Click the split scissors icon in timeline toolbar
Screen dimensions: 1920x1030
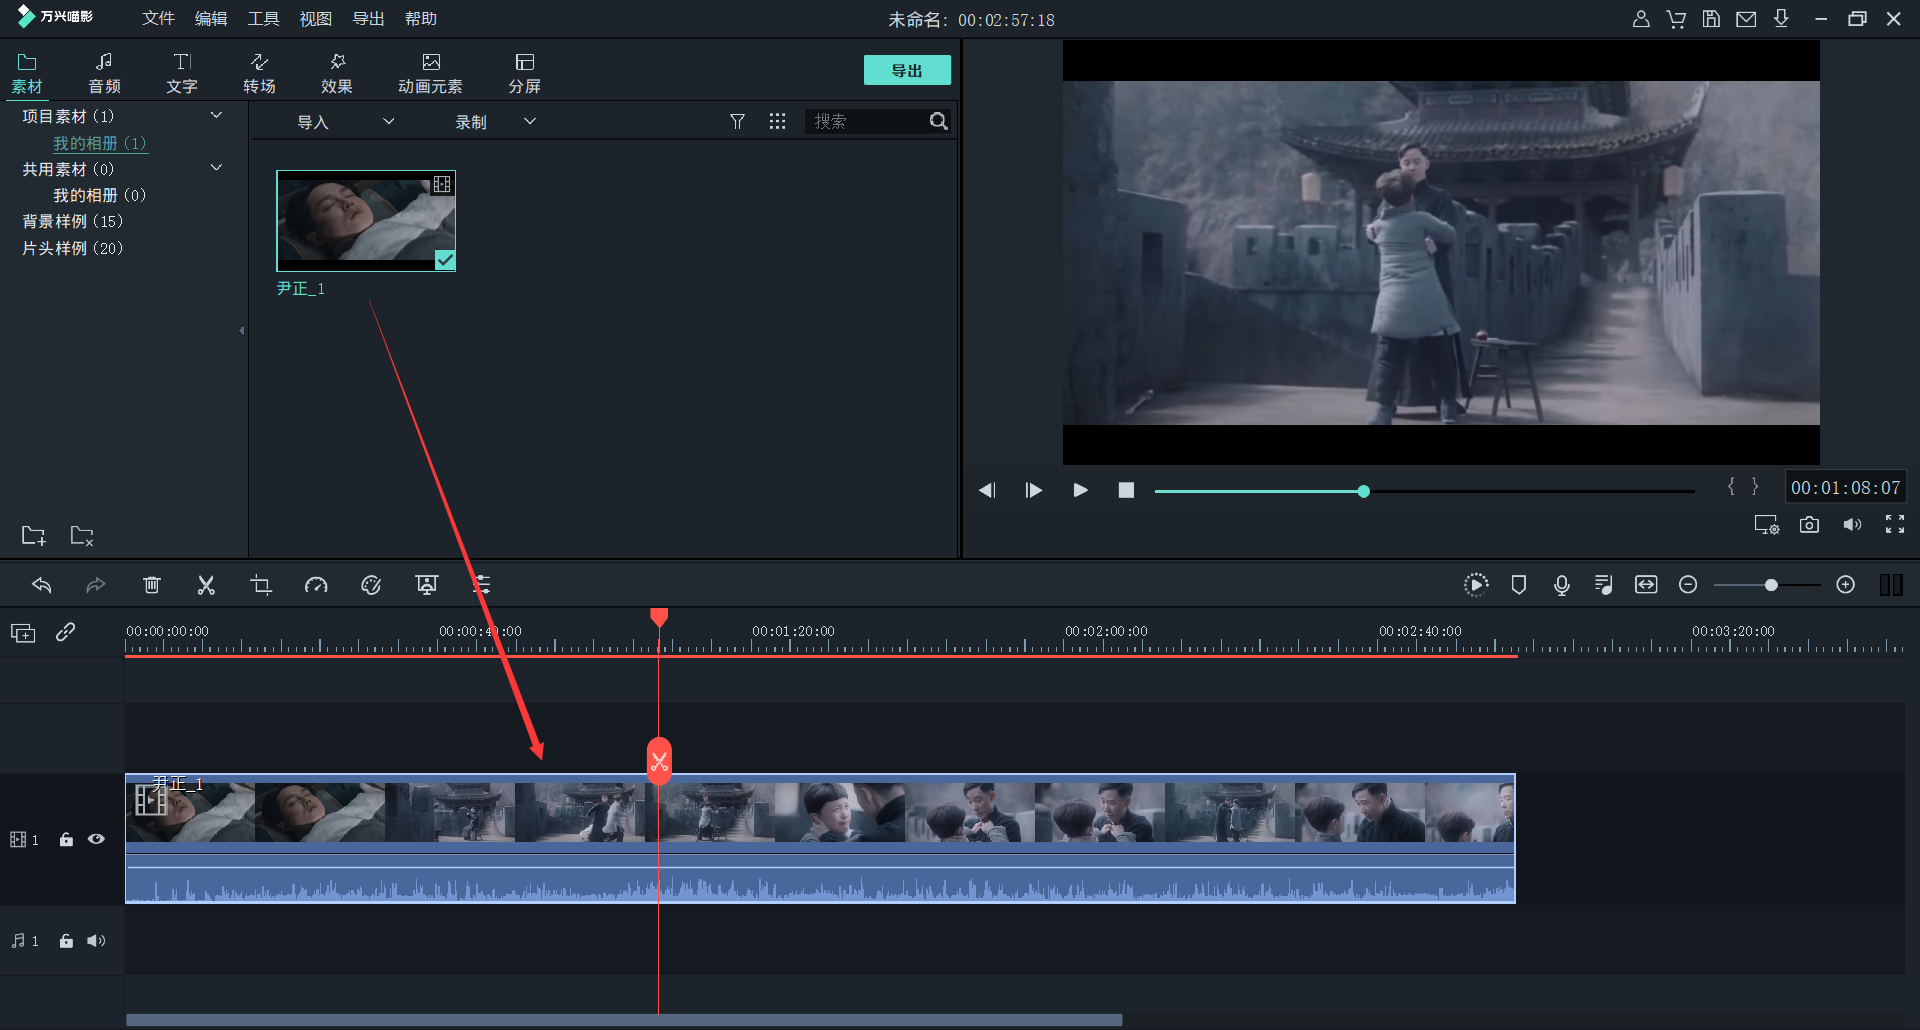pyautogui.click(x=206, y=585)
